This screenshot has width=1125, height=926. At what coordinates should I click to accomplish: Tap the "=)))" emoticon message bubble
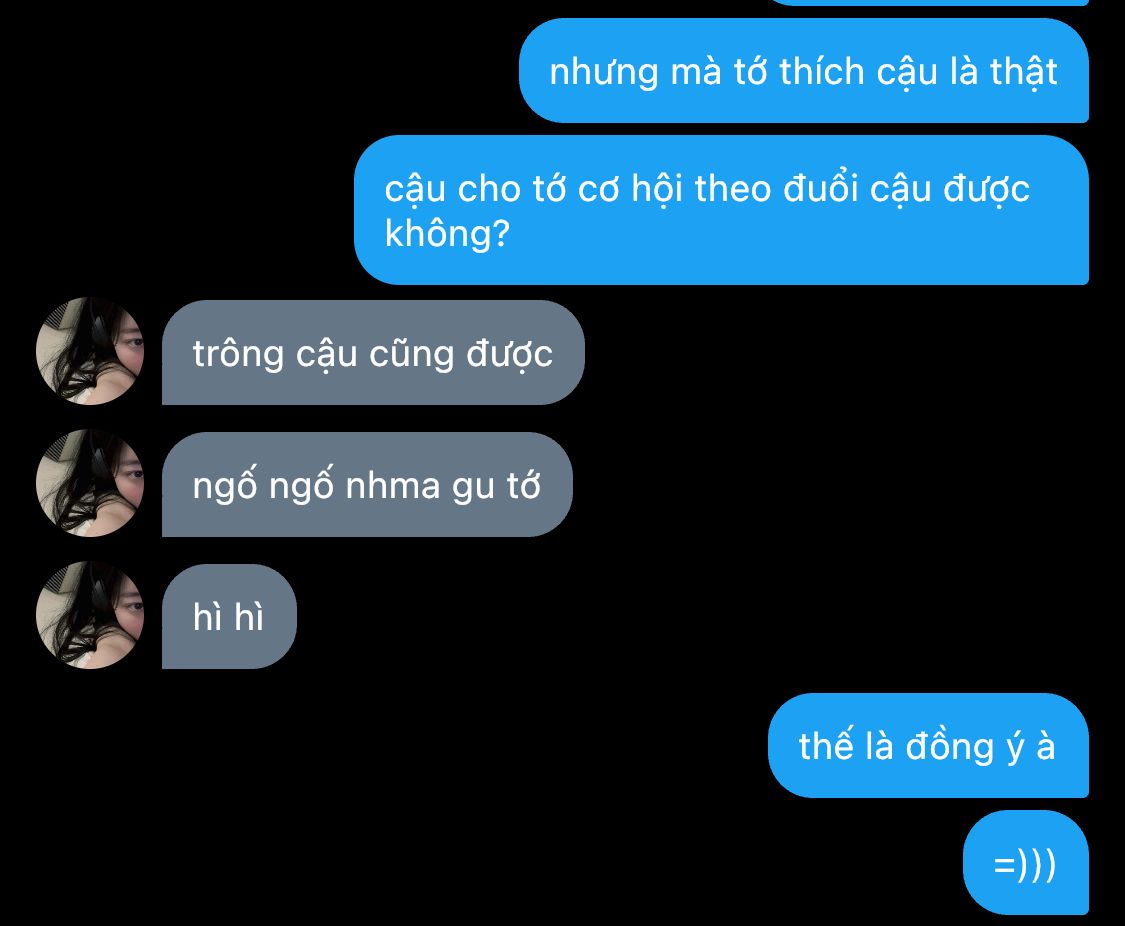(x=1026, y=863)
